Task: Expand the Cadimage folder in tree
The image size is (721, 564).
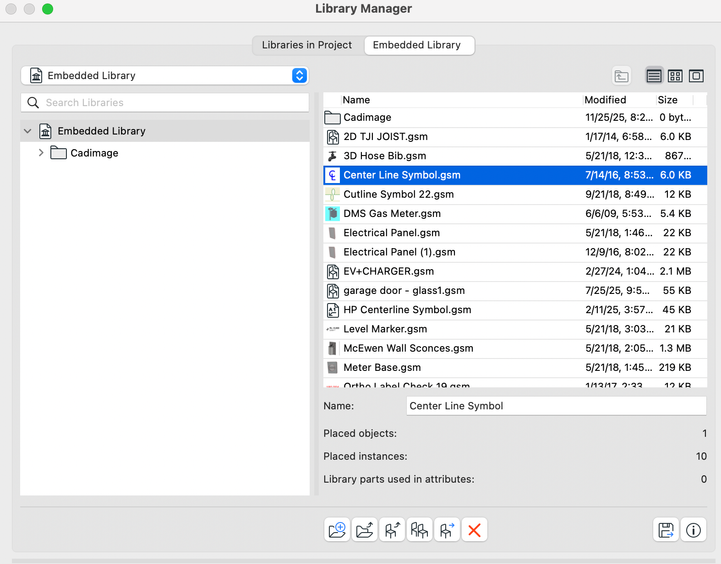Action: tap(41, 153)
